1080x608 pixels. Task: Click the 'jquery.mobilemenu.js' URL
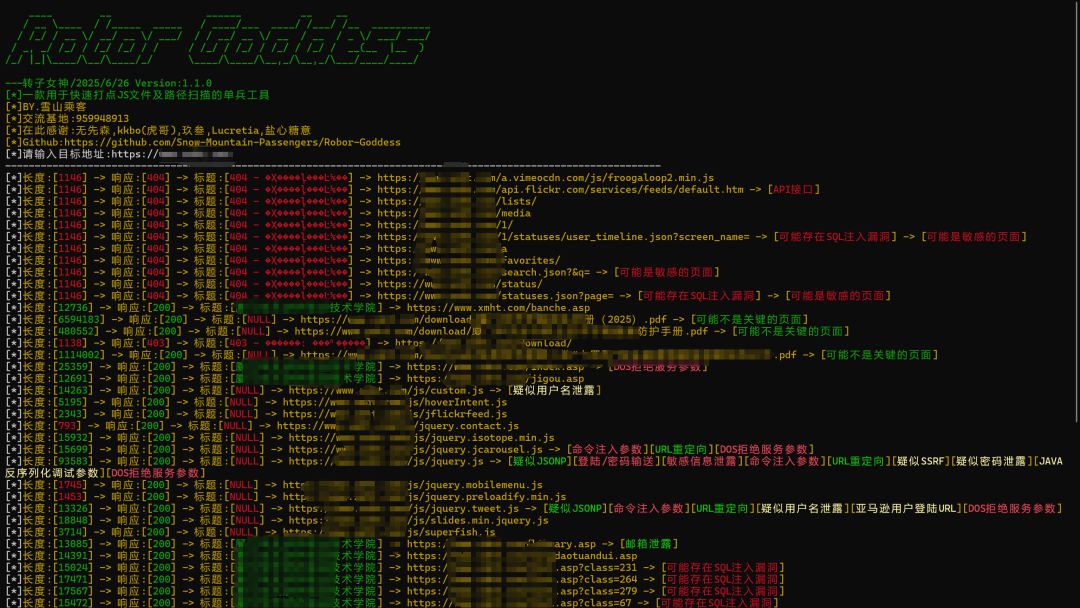coord(412,485)
